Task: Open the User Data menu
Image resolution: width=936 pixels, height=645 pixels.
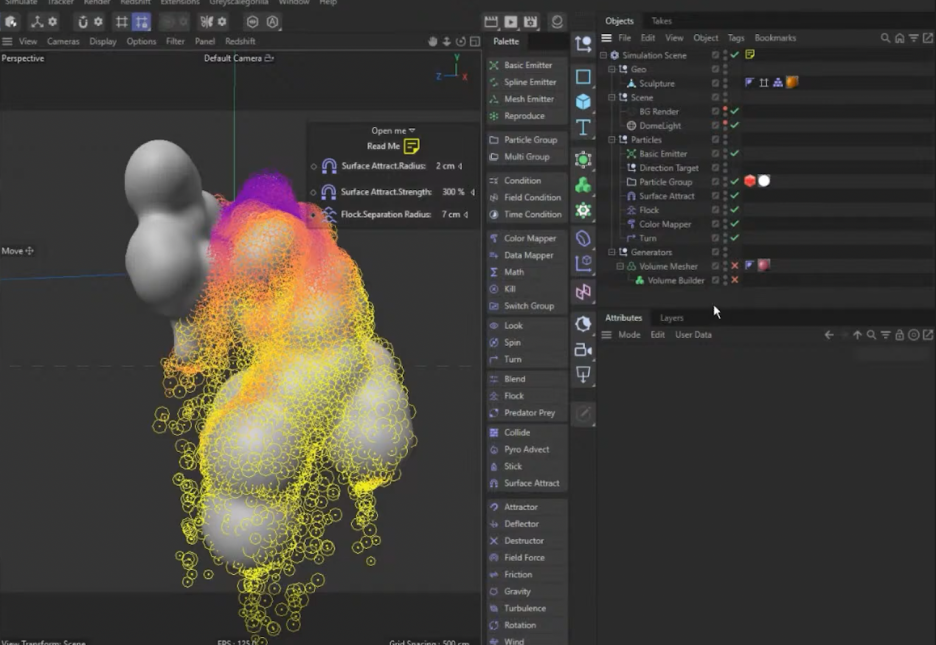Action: click(x=693, y=335)
